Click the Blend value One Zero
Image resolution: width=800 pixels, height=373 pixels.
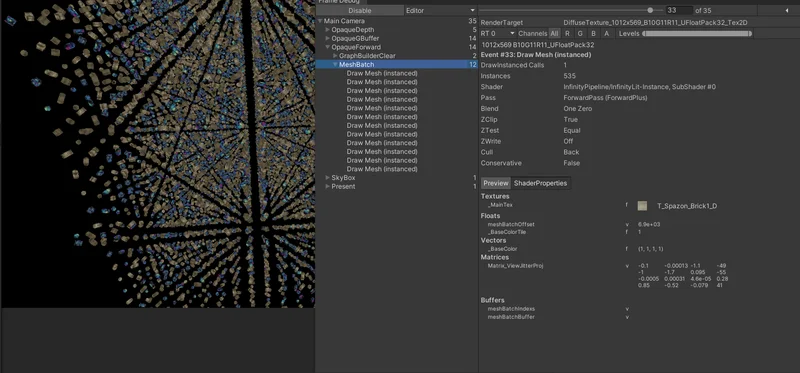click(x=578, y=109)
